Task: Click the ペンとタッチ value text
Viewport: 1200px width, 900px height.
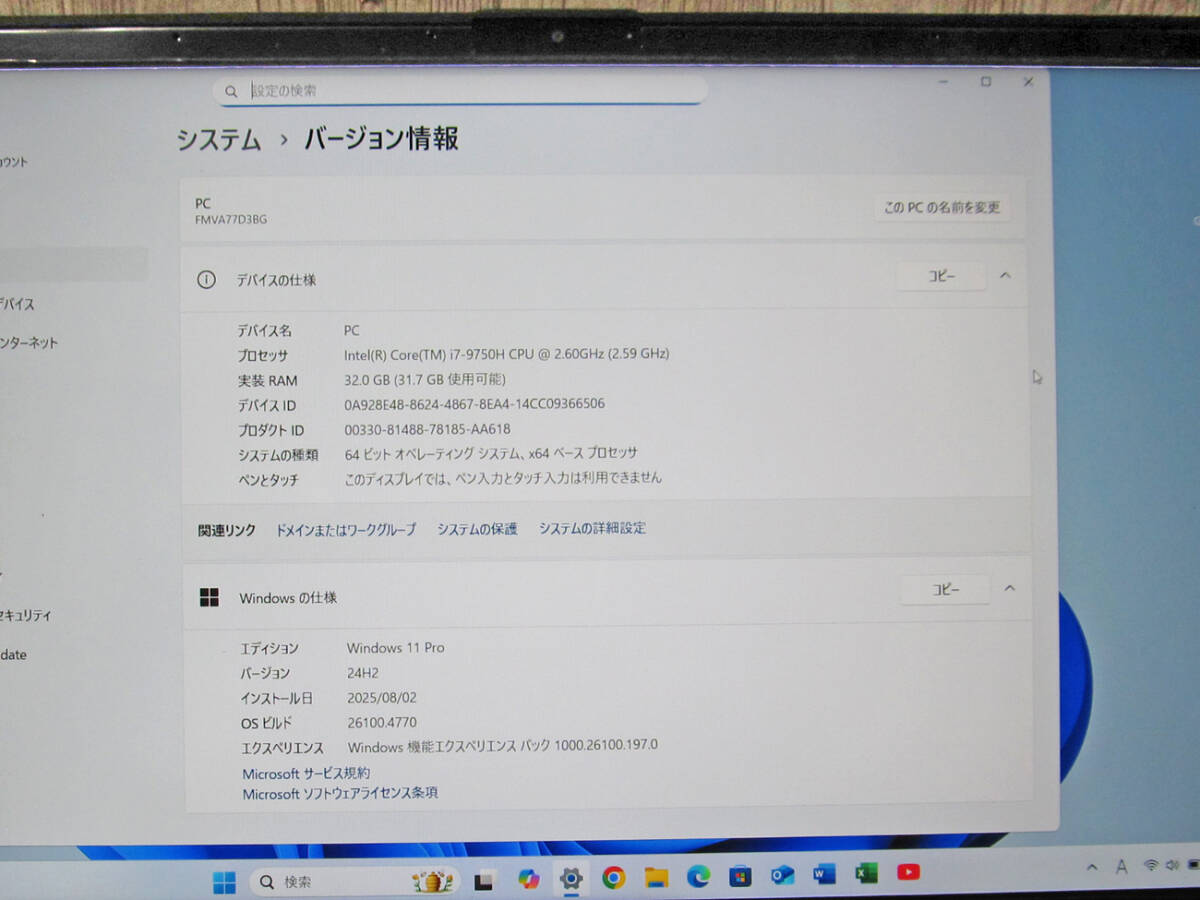Action: (503, 478)
